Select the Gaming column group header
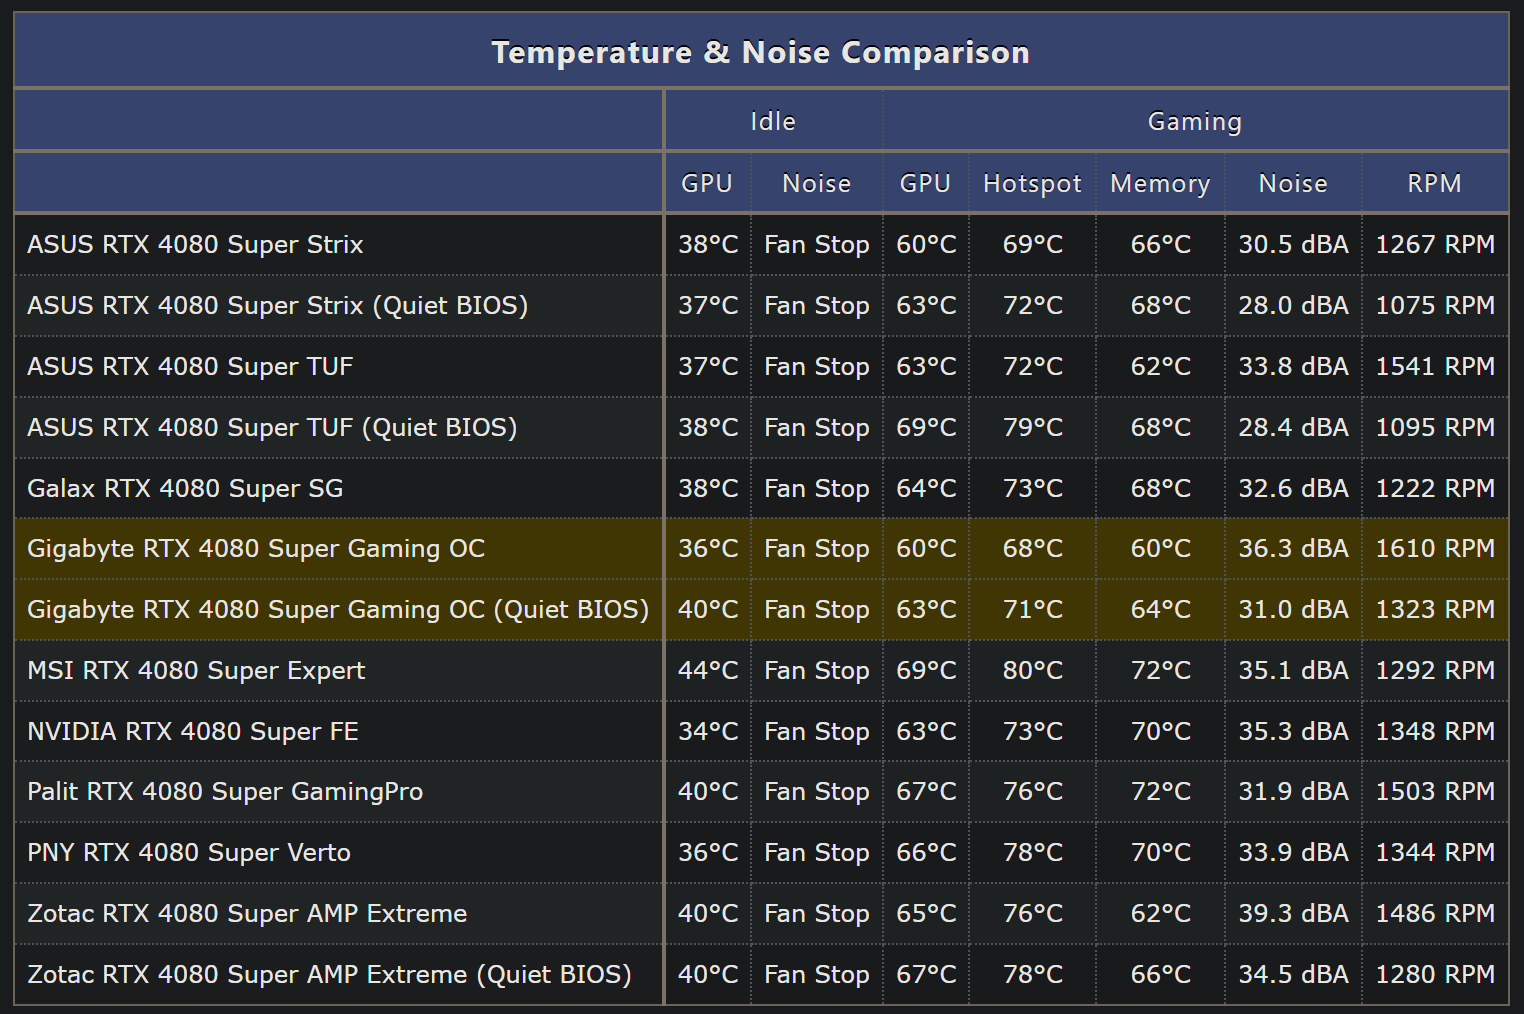Image resolution: width=1524 pixels, height=1014 pixels. click(1194, 121)
